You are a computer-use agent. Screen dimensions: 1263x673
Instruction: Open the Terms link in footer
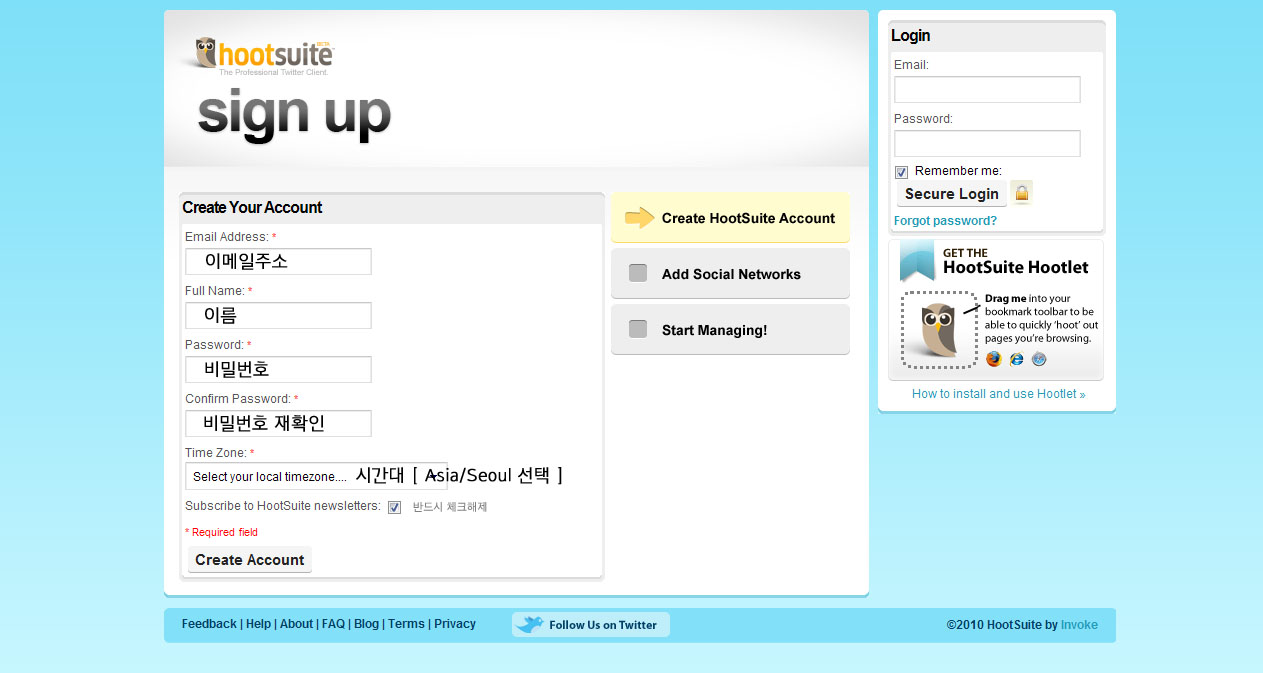[406, 624]
